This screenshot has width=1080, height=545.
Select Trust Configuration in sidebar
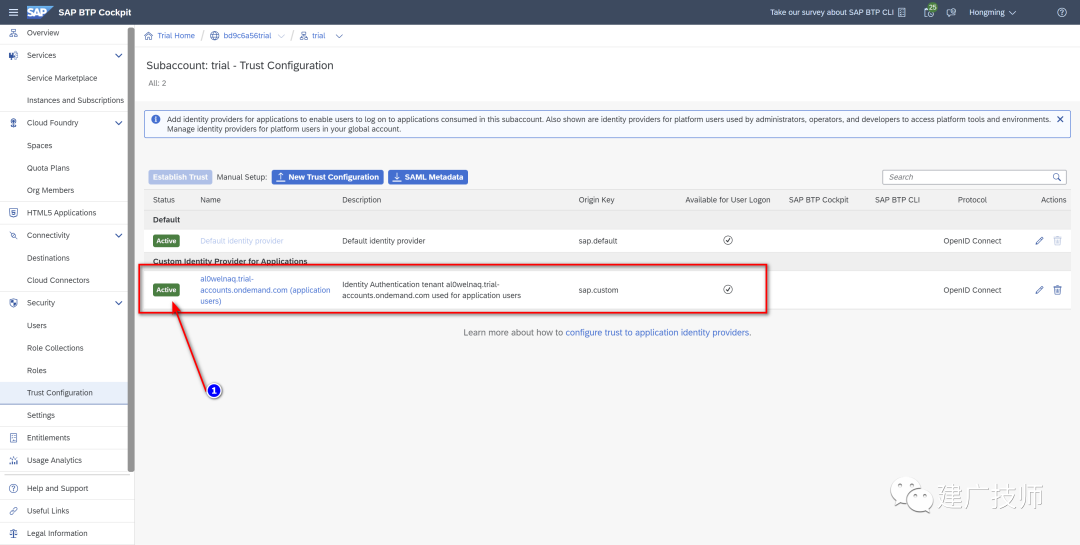point(63,393)
